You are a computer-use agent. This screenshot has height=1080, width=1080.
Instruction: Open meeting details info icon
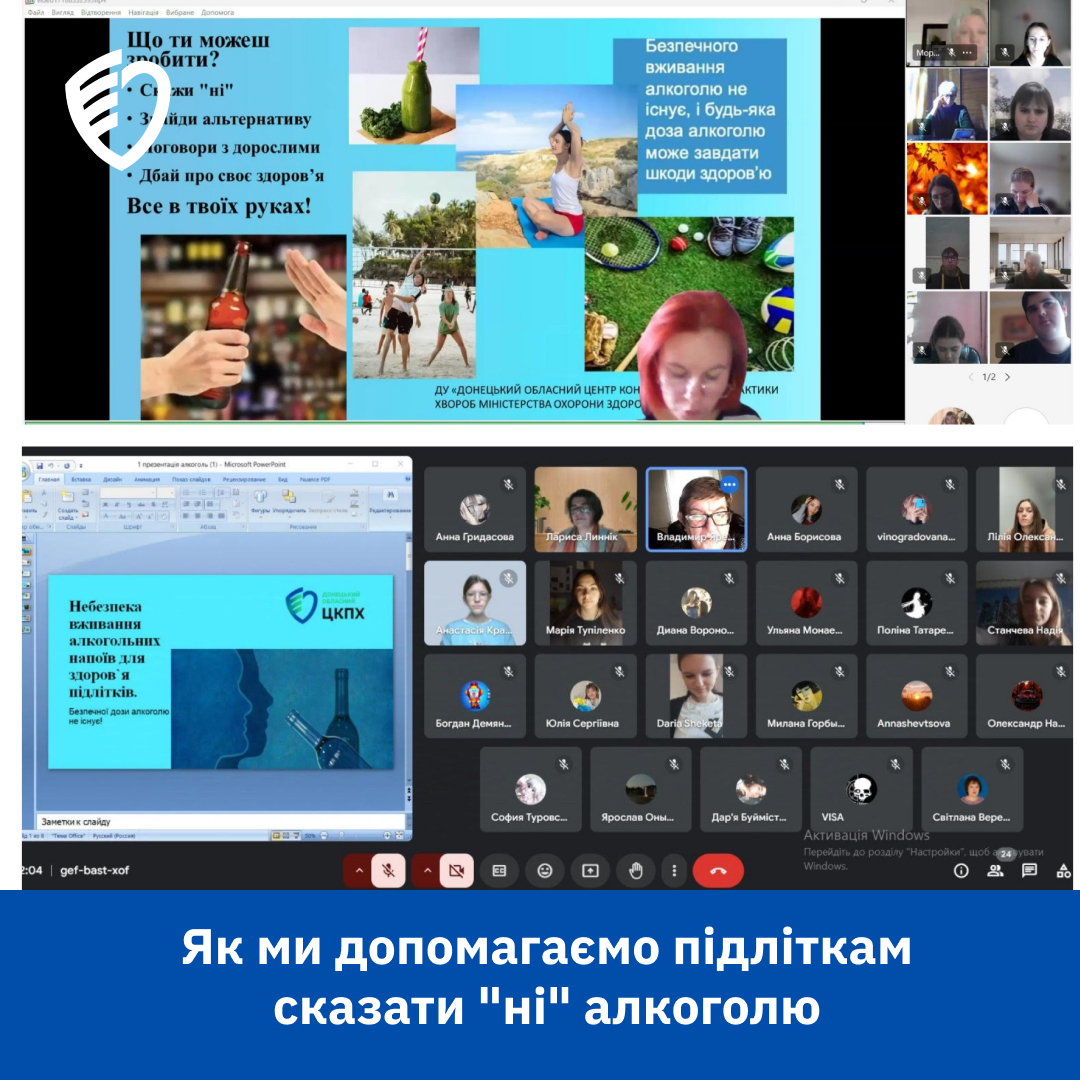point(961,870)
